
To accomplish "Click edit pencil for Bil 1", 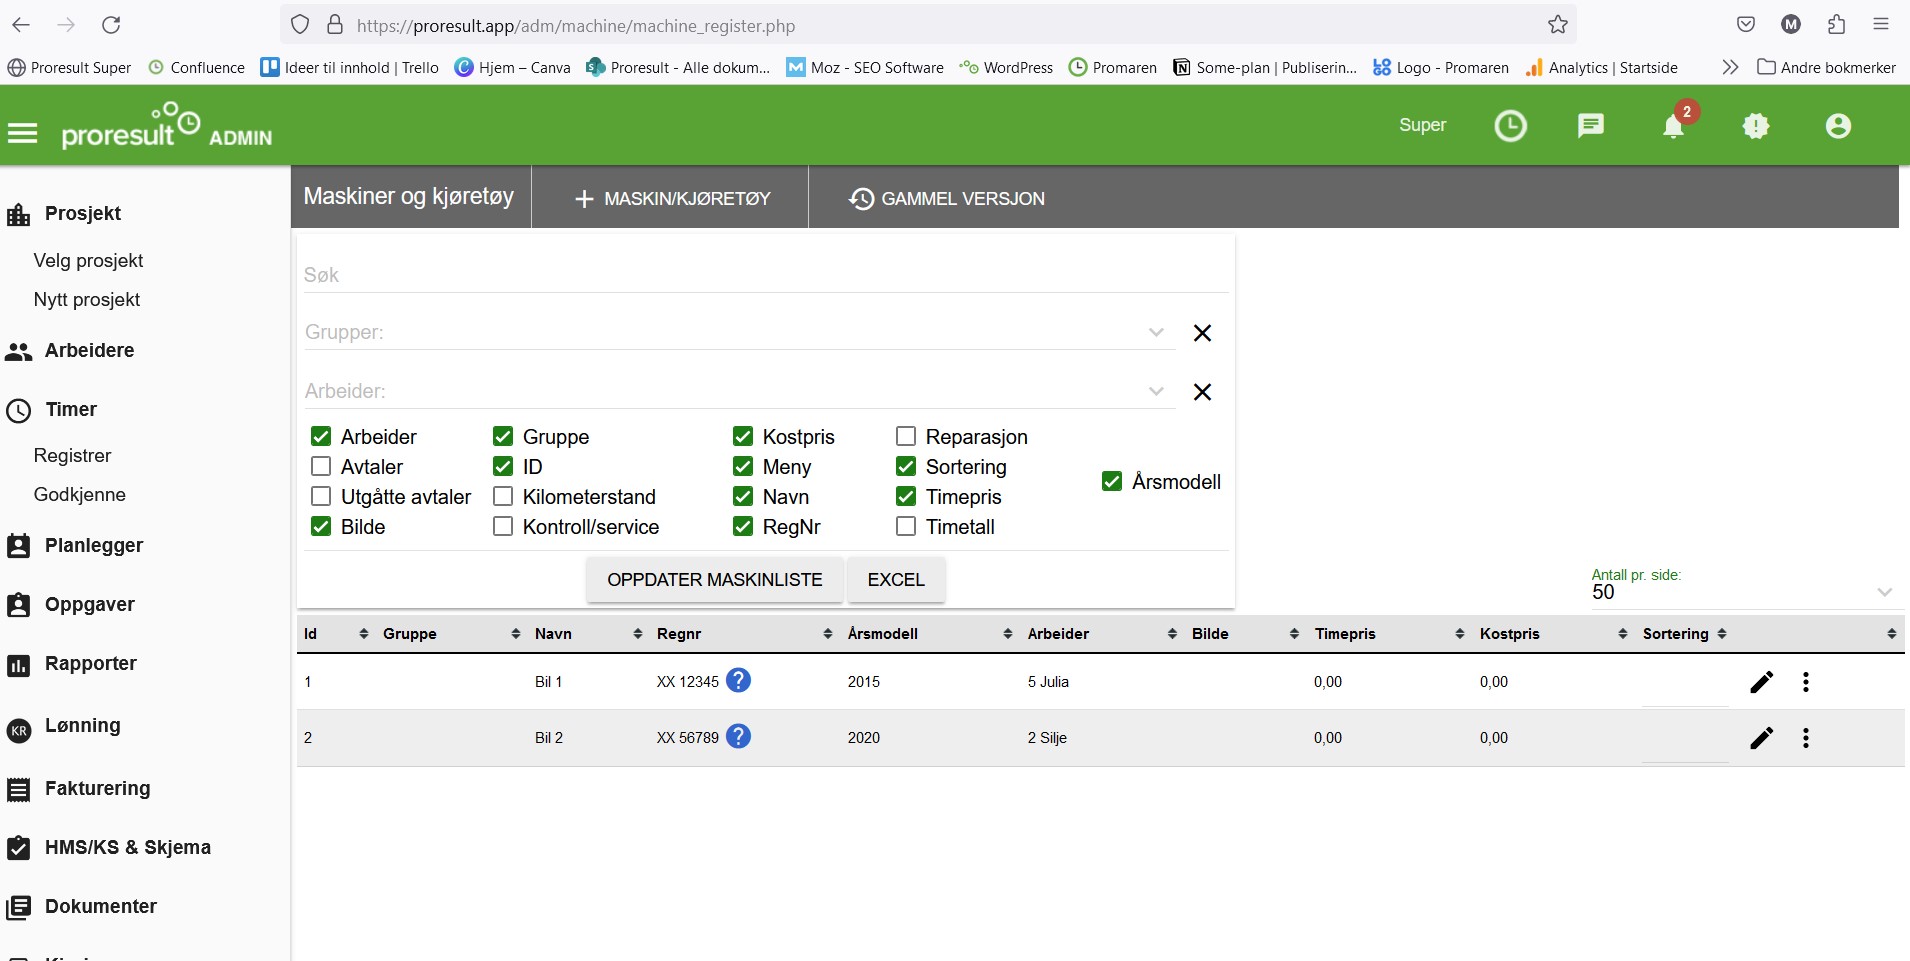I will click(x=1762, y=682).
